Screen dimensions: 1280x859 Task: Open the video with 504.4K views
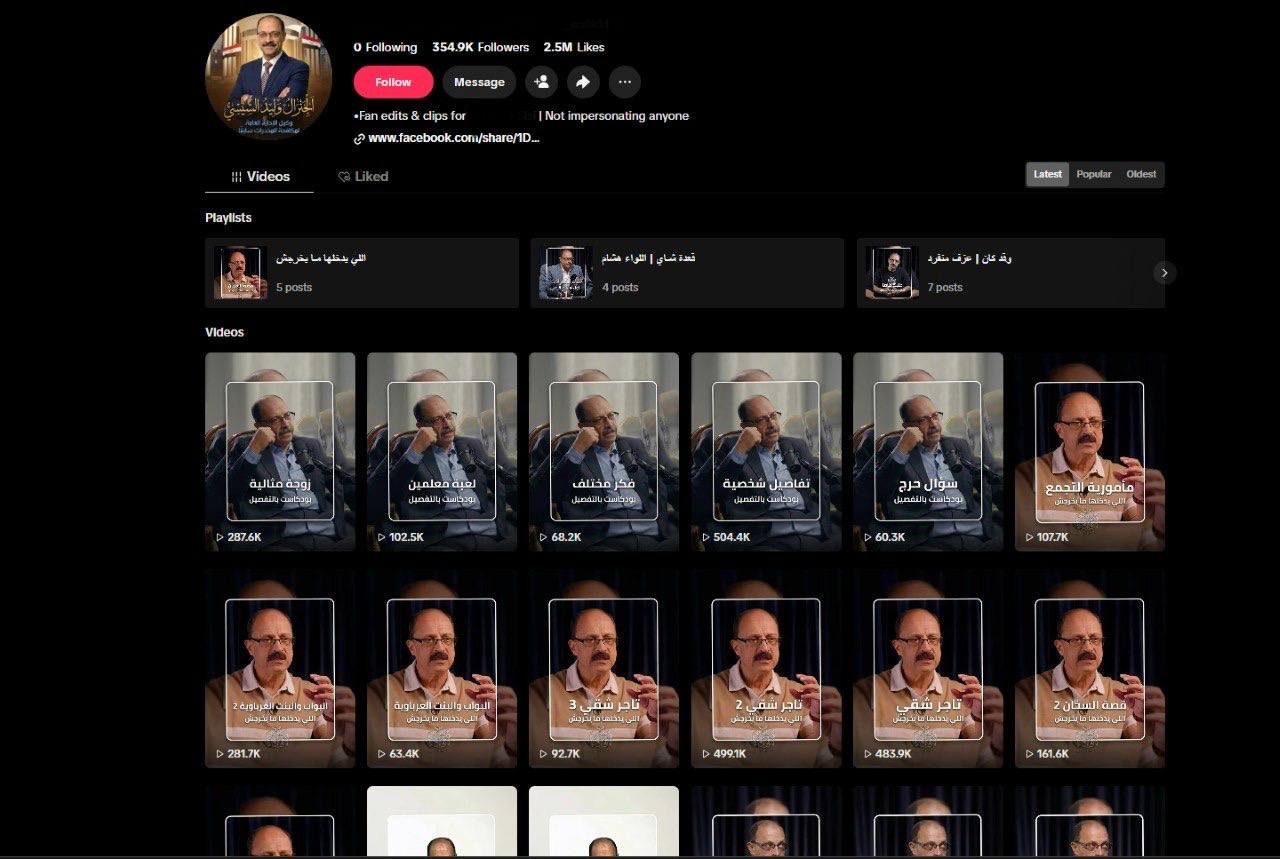point(766,451)
